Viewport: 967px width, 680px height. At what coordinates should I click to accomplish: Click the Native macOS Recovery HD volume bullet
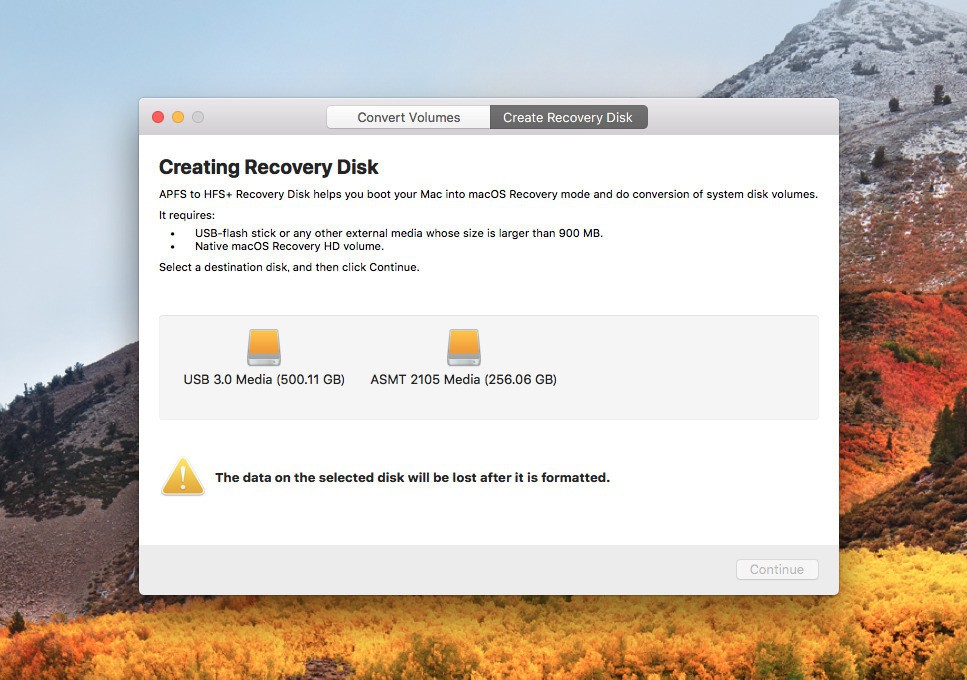pyautogui.click(x=289, y=246)
